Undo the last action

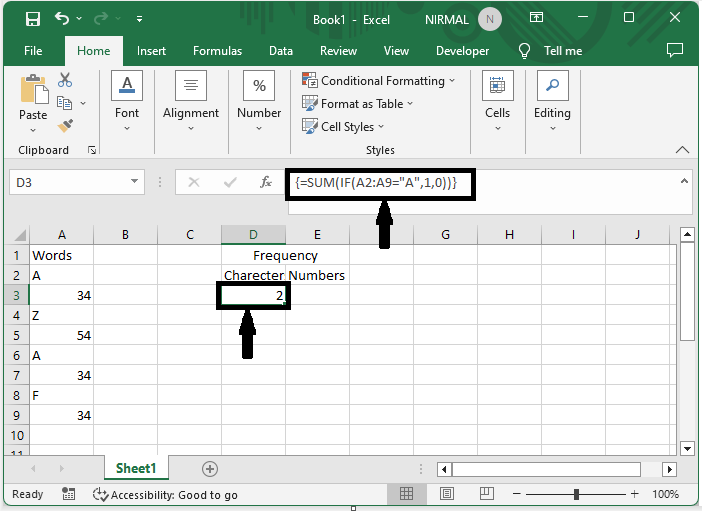62,19
